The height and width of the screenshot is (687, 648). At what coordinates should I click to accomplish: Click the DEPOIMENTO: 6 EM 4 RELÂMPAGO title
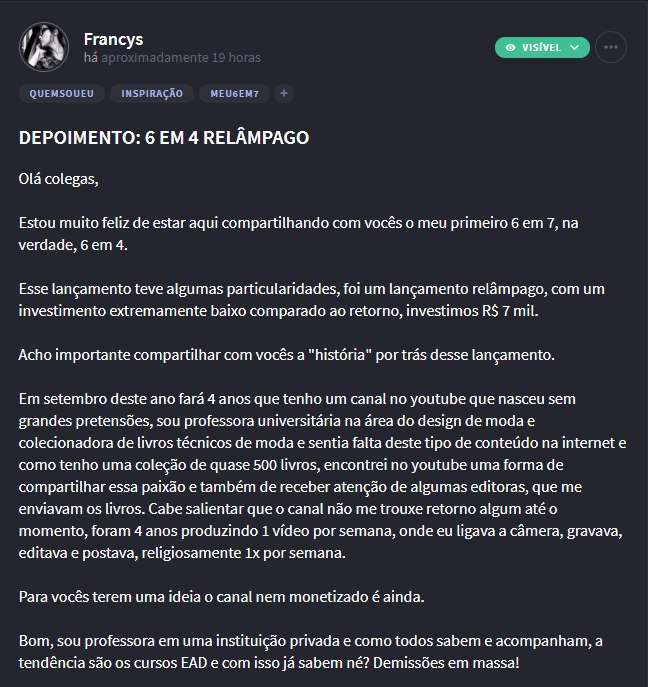coord(164,138)
